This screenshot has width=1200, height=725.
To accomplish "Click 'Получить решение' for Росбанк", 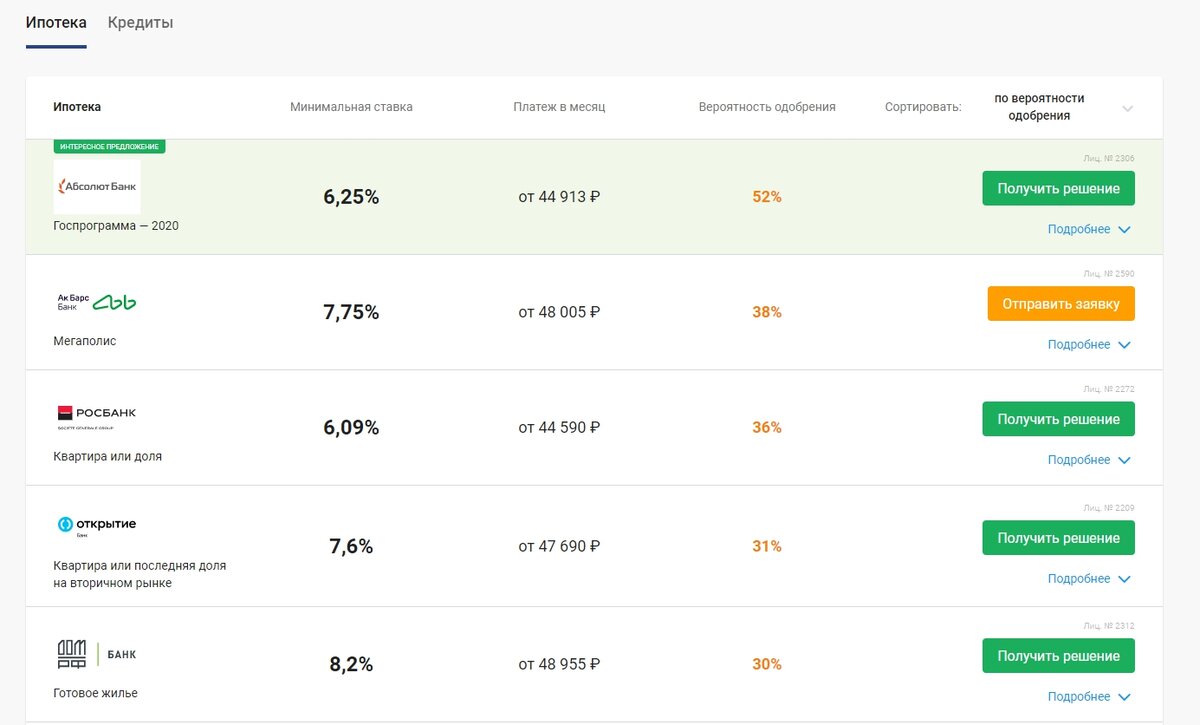I will tap(1058, 419).
